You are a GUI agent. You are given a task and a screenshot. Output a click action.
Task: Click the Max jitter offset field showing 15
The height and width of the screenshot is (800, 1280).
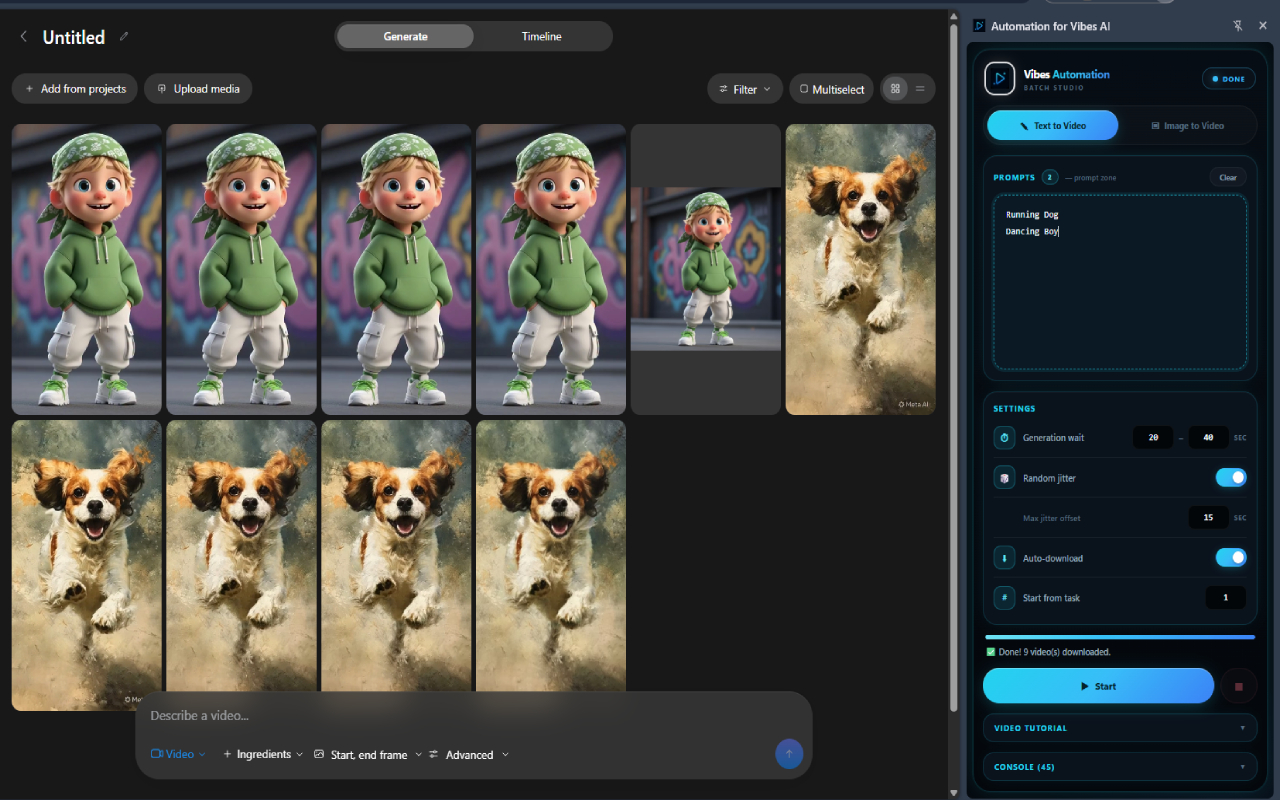tap(1208, 518)
